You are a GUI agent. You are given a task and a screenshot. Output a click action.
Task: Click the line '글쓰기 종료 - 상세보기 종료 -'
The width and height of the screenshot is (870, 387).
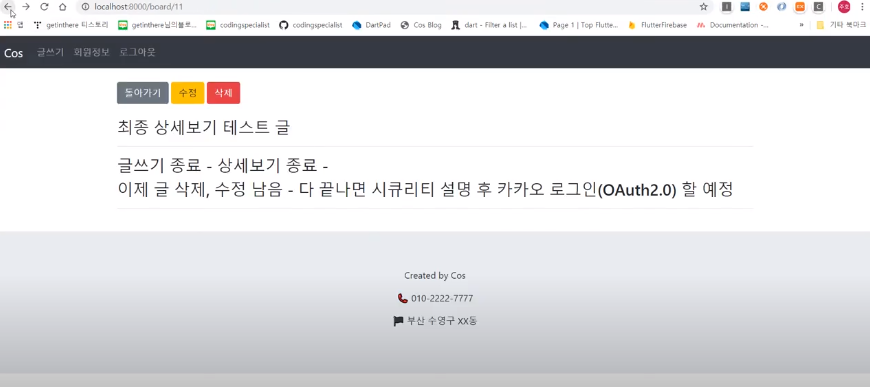coord(223,165)
